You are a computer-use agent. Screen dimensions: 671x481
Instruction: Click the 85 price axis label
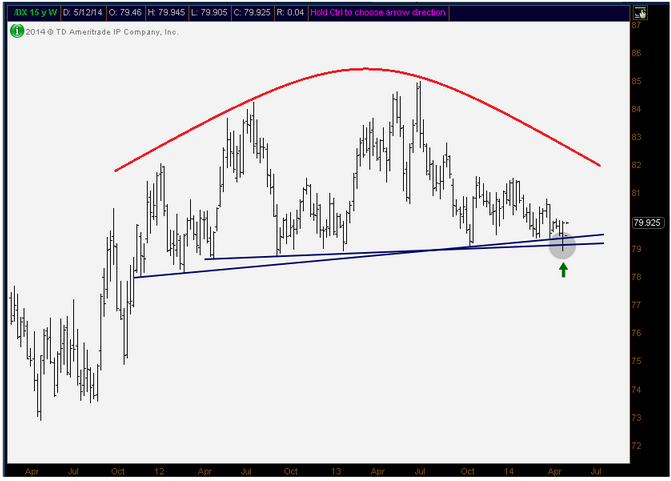pos(636,81)
